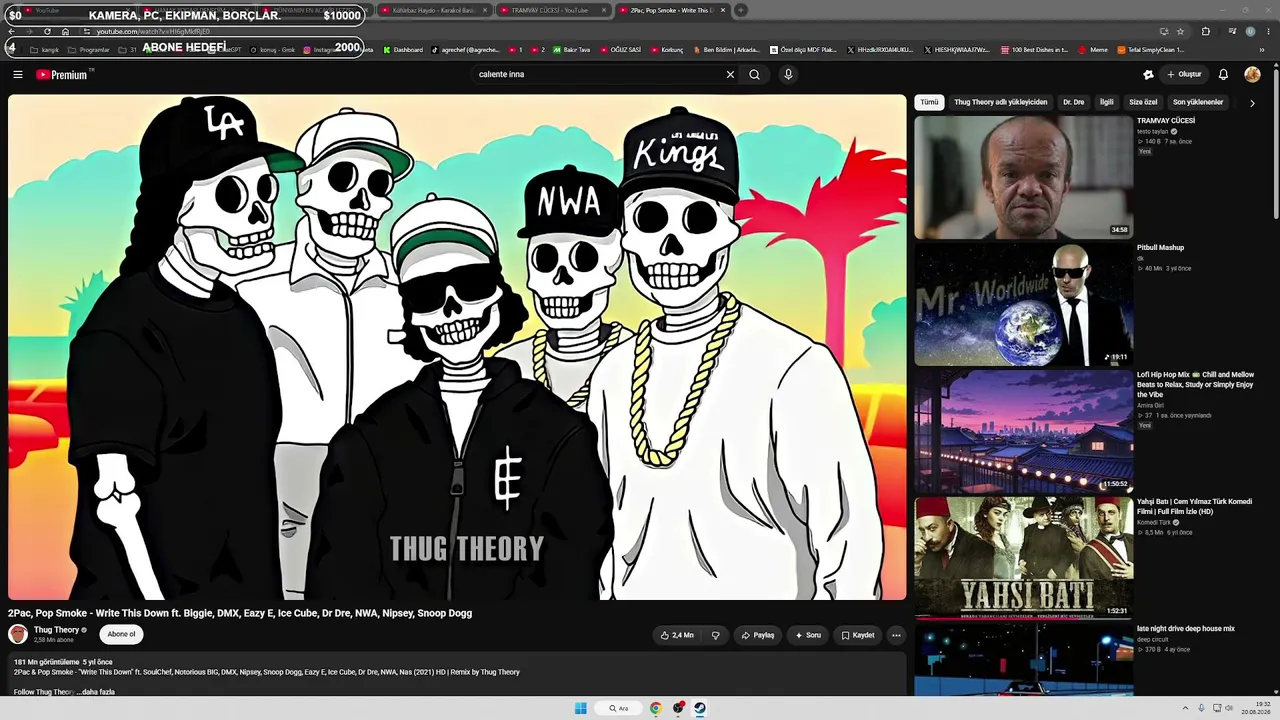Screen dimensions: 1280x720
Task: Select the Son yüklenenler filter chip
Action: 1198,102
